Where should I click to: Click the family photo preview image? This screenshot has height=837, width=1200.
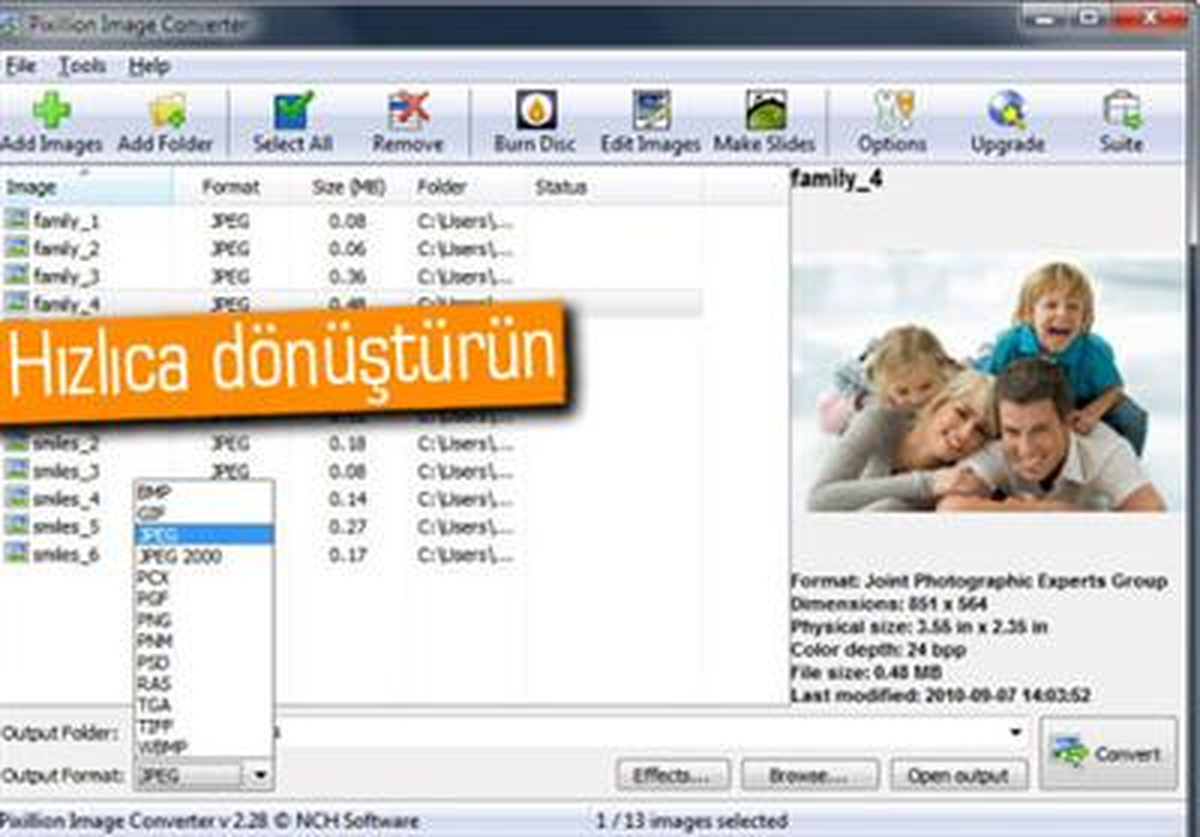pyautogui.click(x=988, y=381)
